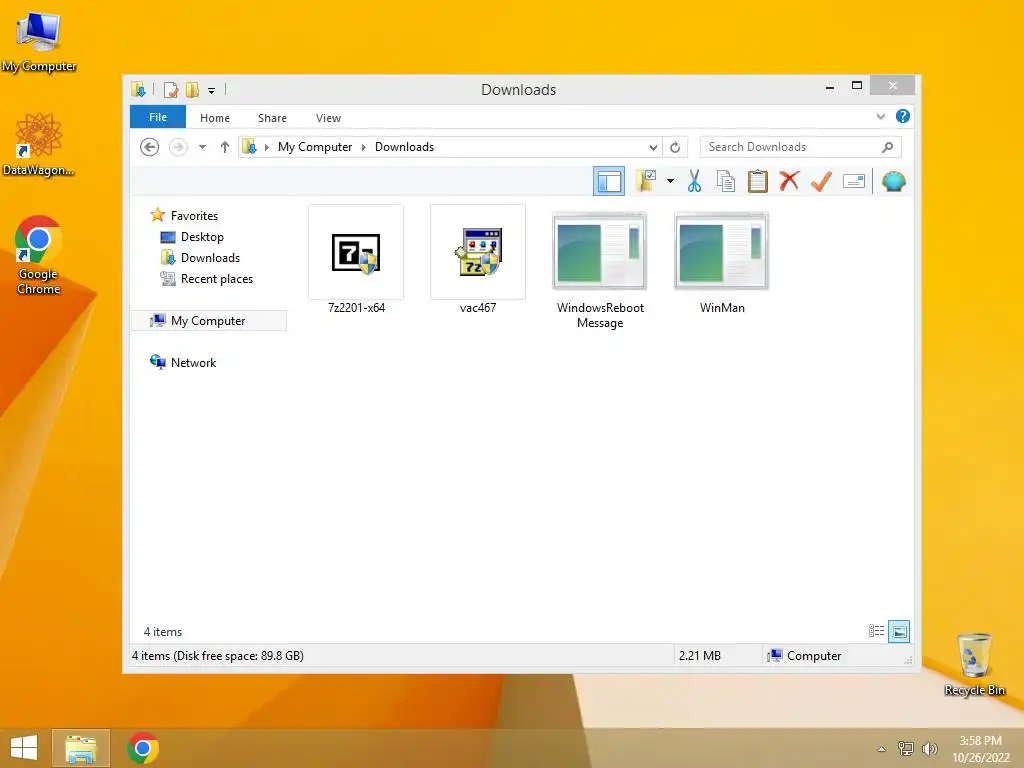Click the folder options checklist icon
Viewport: 1024px width, 768px height.
click(646, 181)
